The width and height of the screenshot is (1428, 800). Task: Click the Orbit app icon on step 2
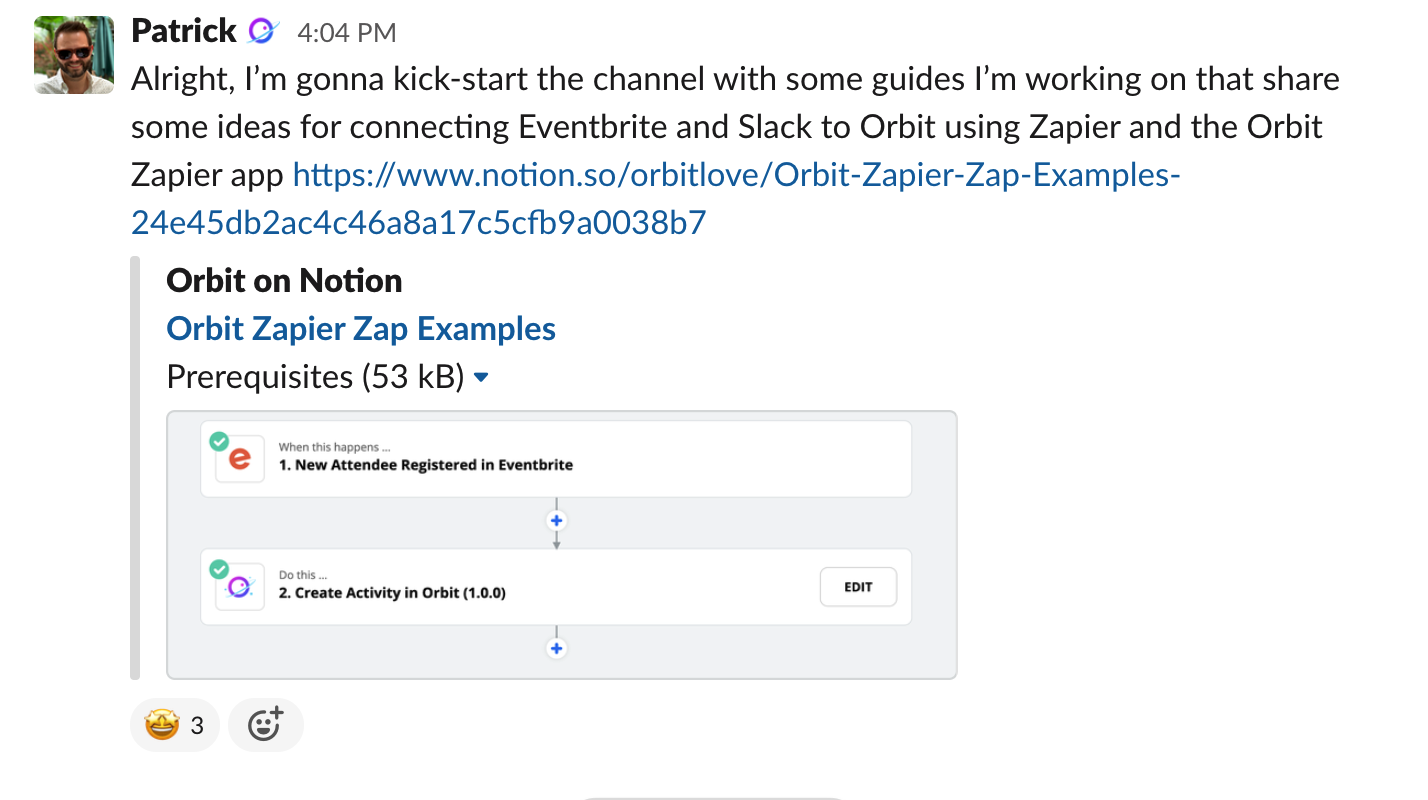[238, 587]
